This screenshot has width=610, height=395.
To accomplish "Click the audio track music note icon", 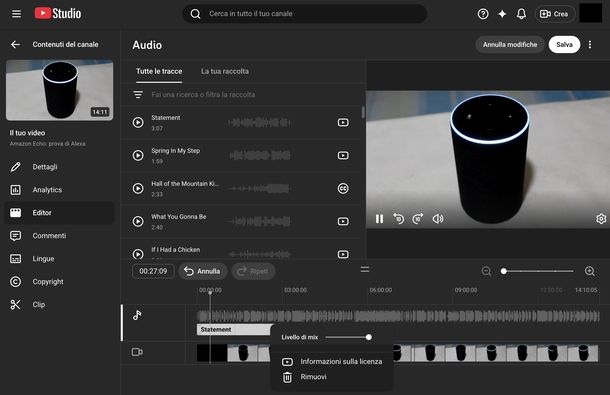I will click(x=137, y=315).
